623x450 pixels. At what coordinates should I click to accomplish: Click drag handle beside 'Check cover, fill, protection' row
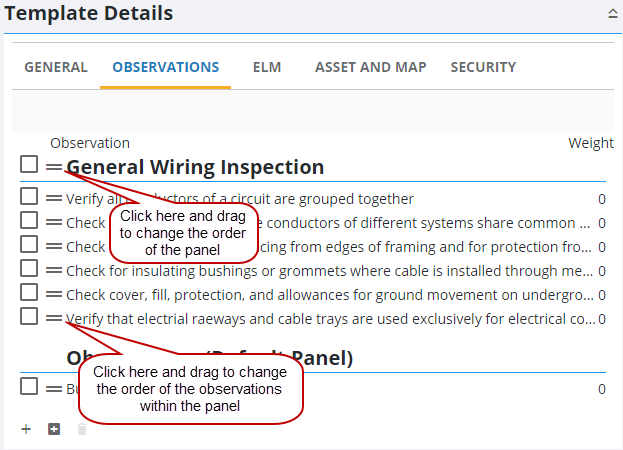[x=53, y=294]
